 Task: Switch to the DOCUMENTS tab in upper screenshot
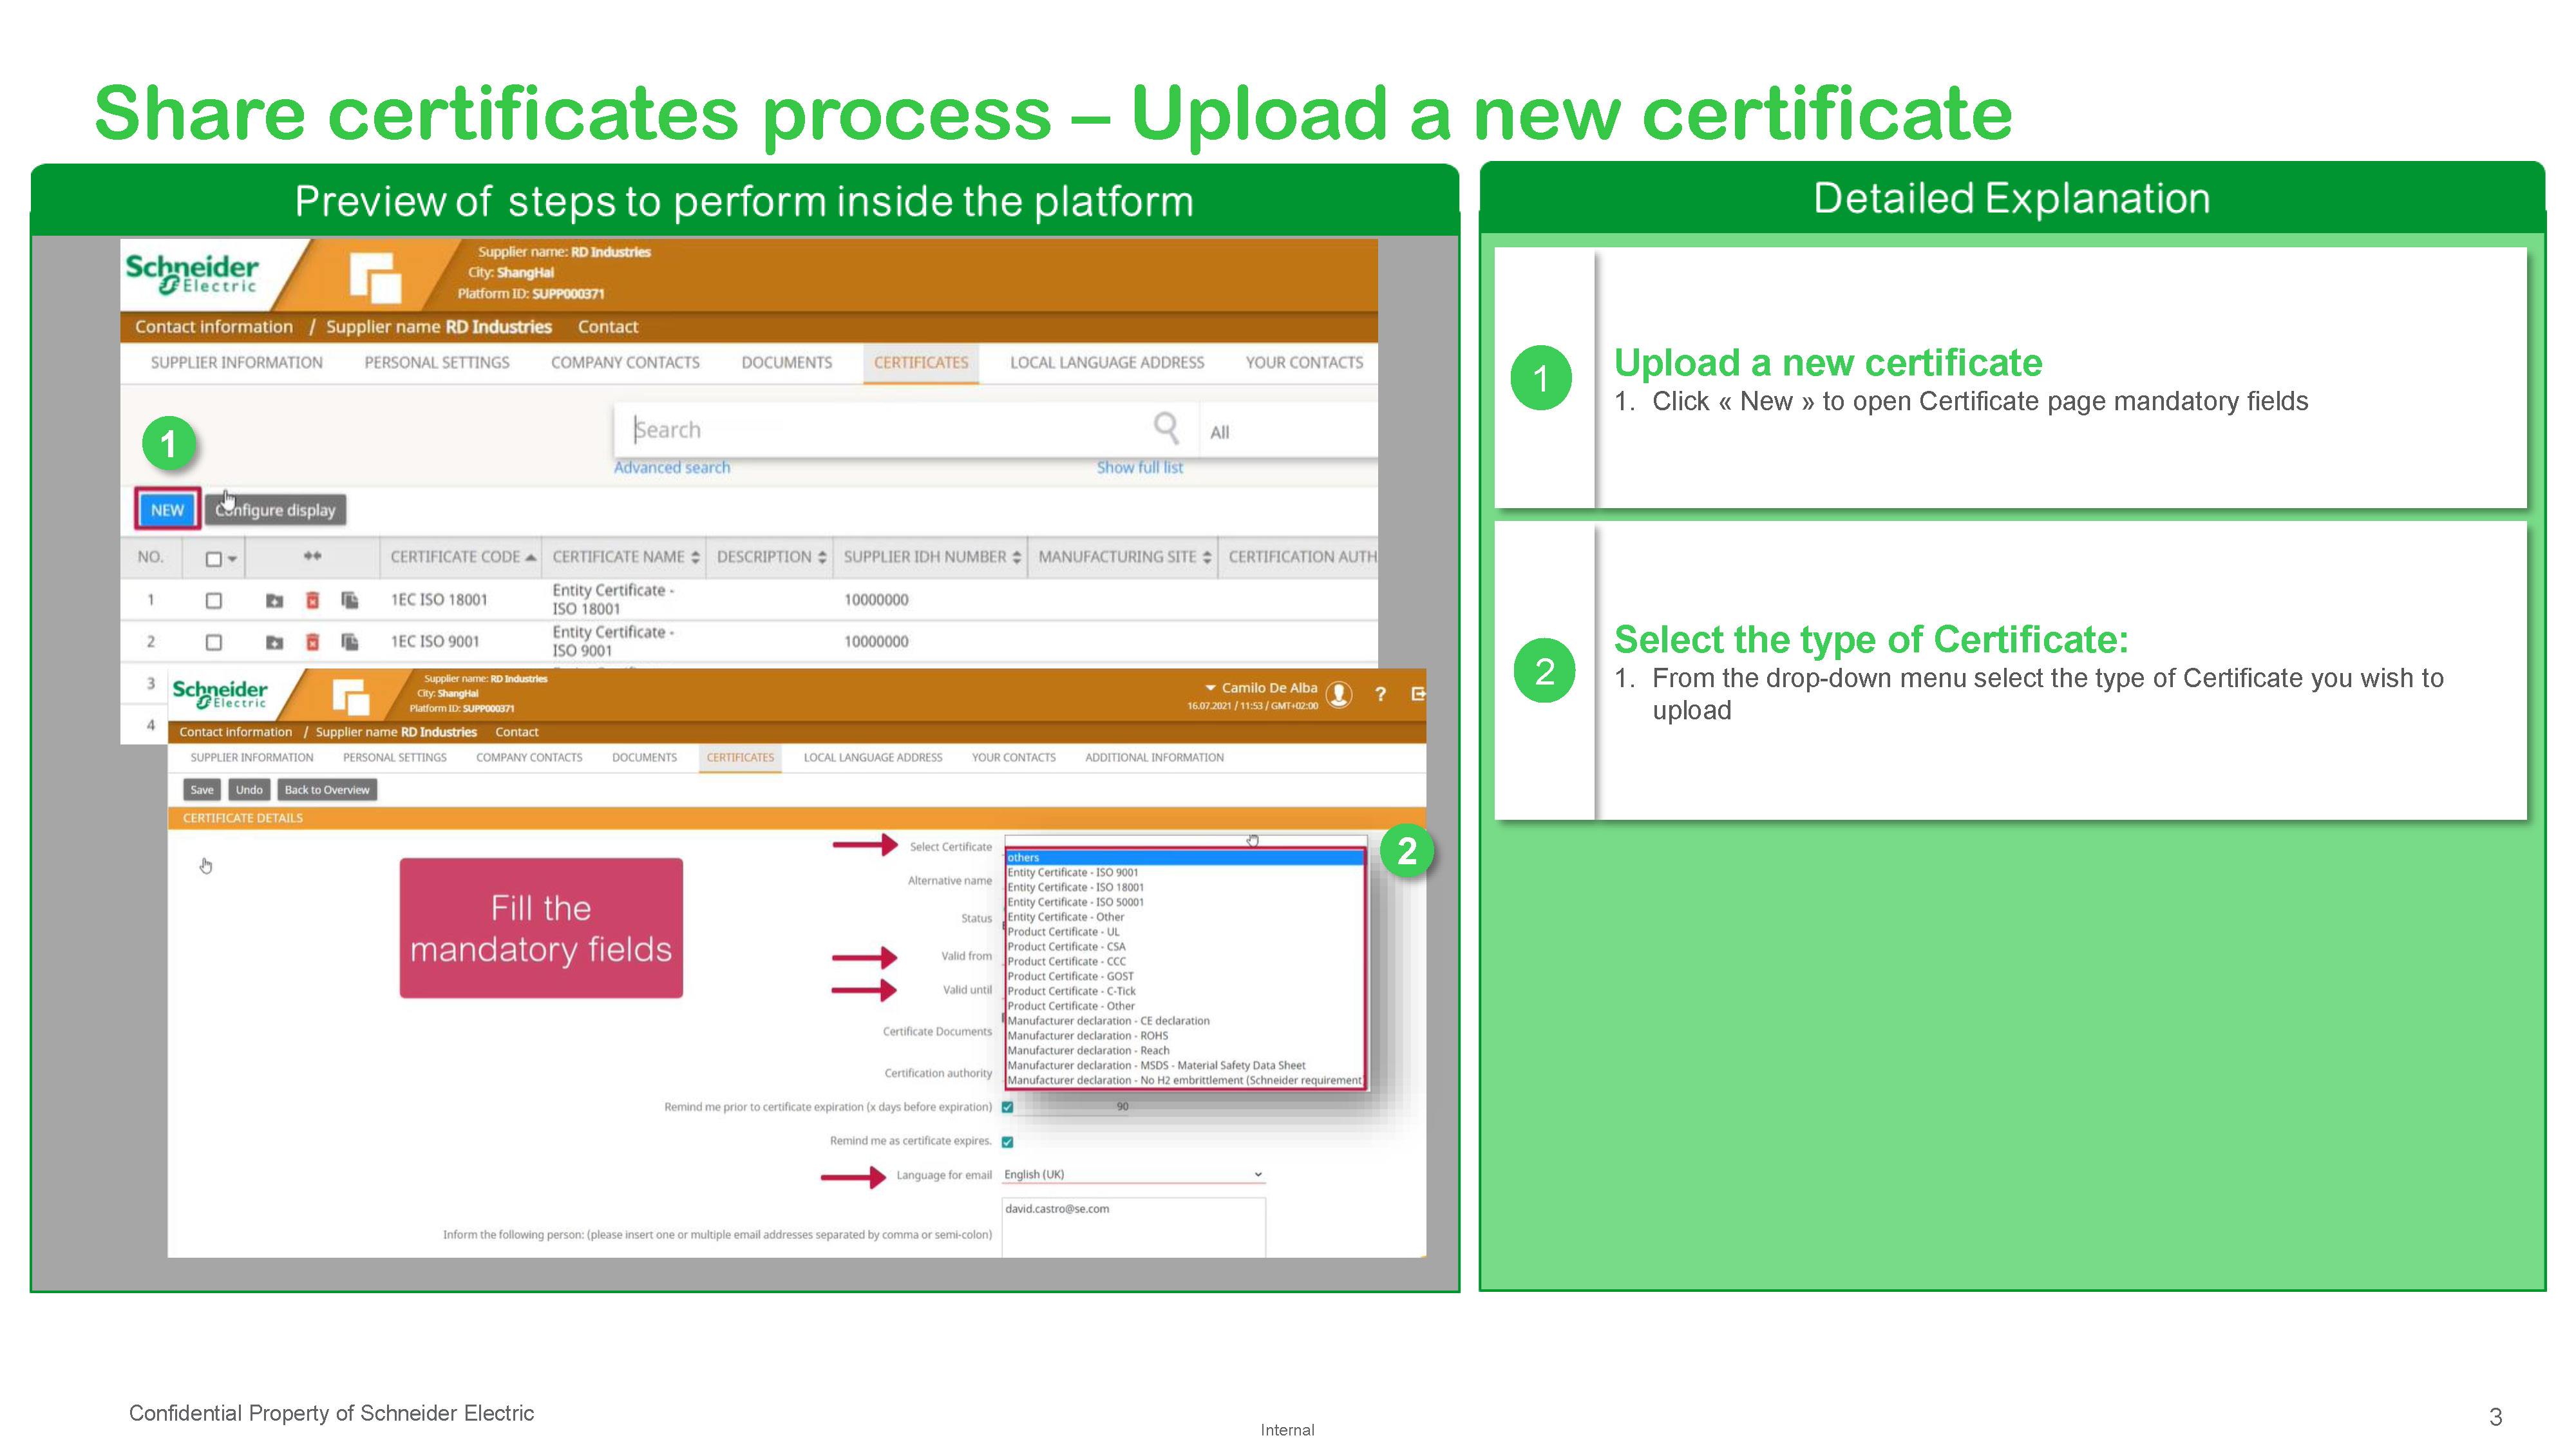click(x=786, y=362)
